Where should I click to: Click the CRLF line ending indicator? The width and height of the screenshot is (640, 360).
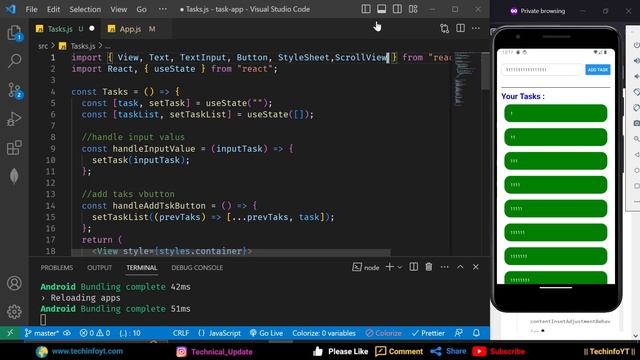pos(180,333)
